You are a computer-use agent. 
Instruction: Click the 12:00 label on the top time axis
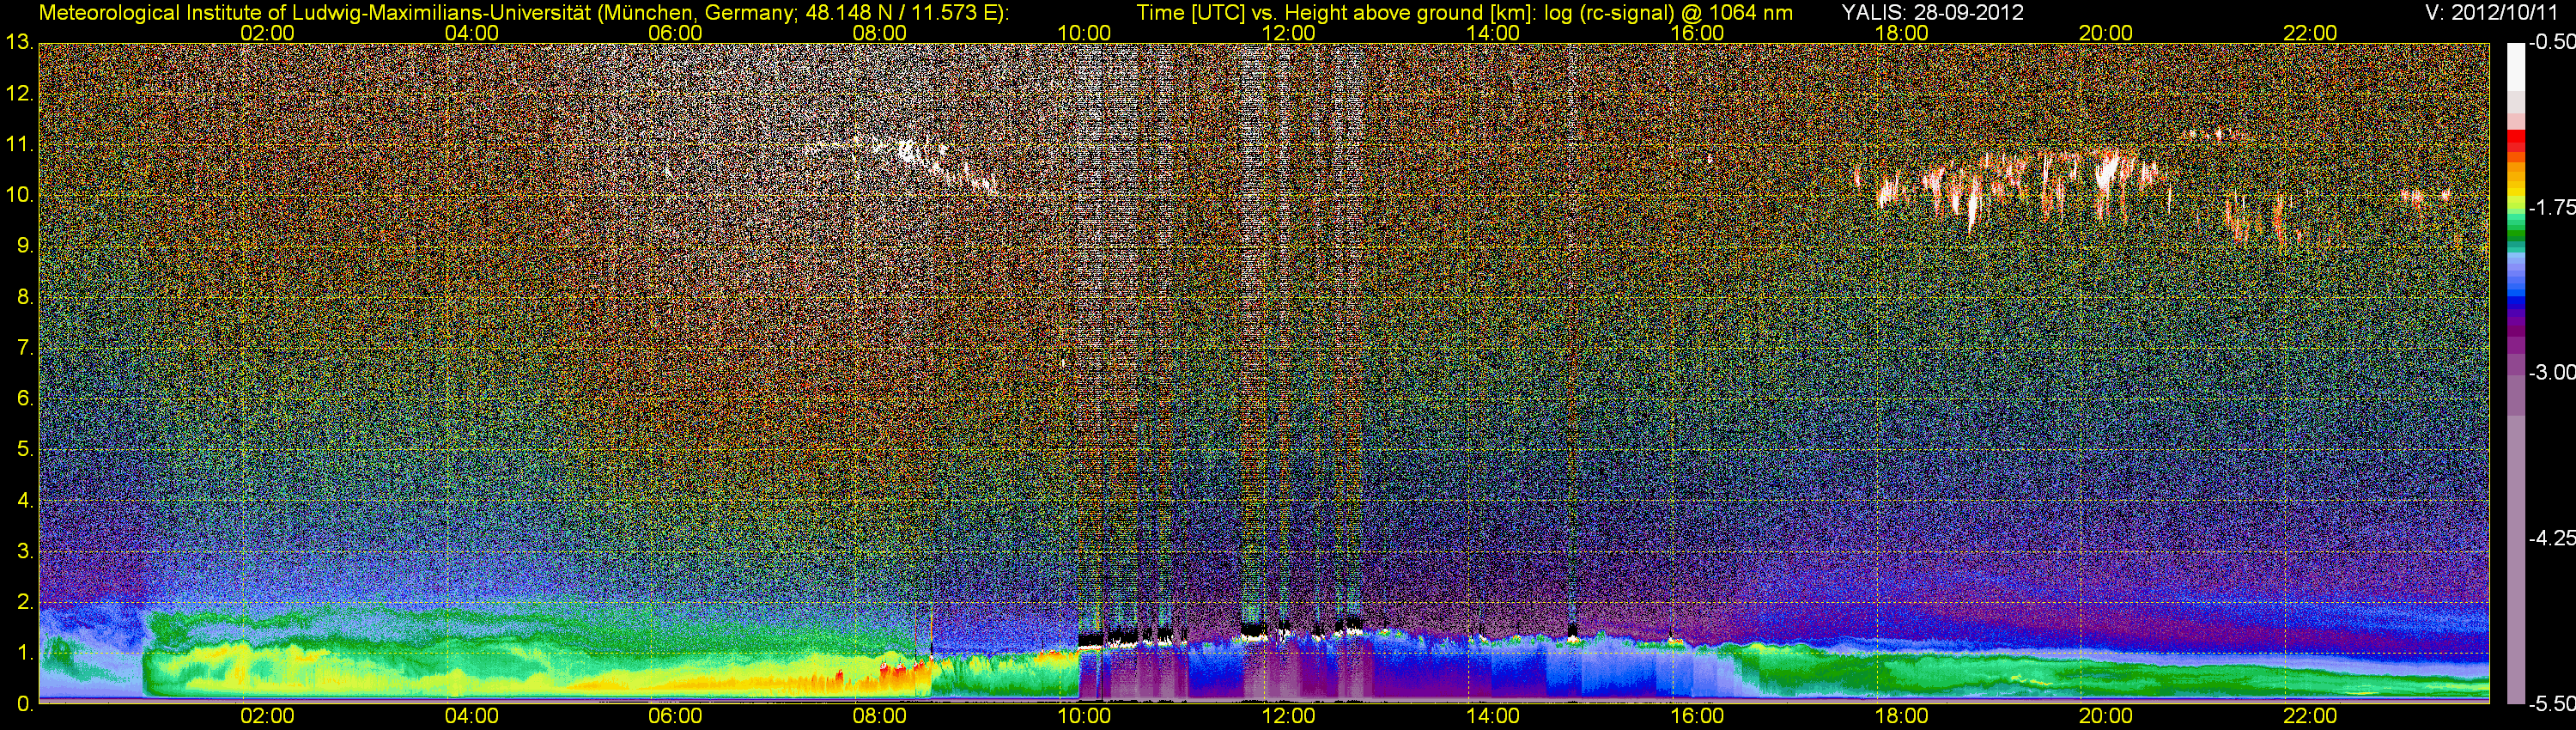(x=1288, y=33)
